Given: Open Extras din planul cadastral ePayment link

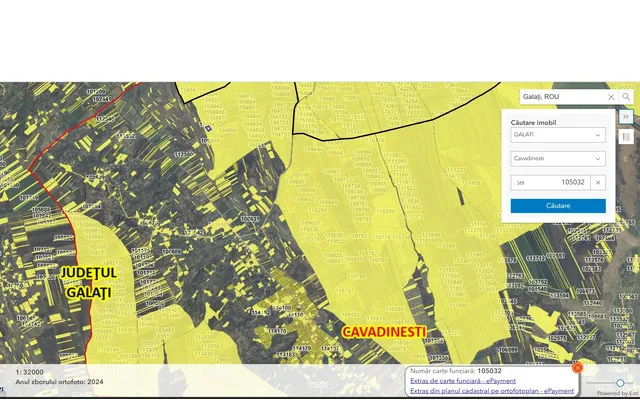Looking at the screenshot, I should tap(484, 391).
